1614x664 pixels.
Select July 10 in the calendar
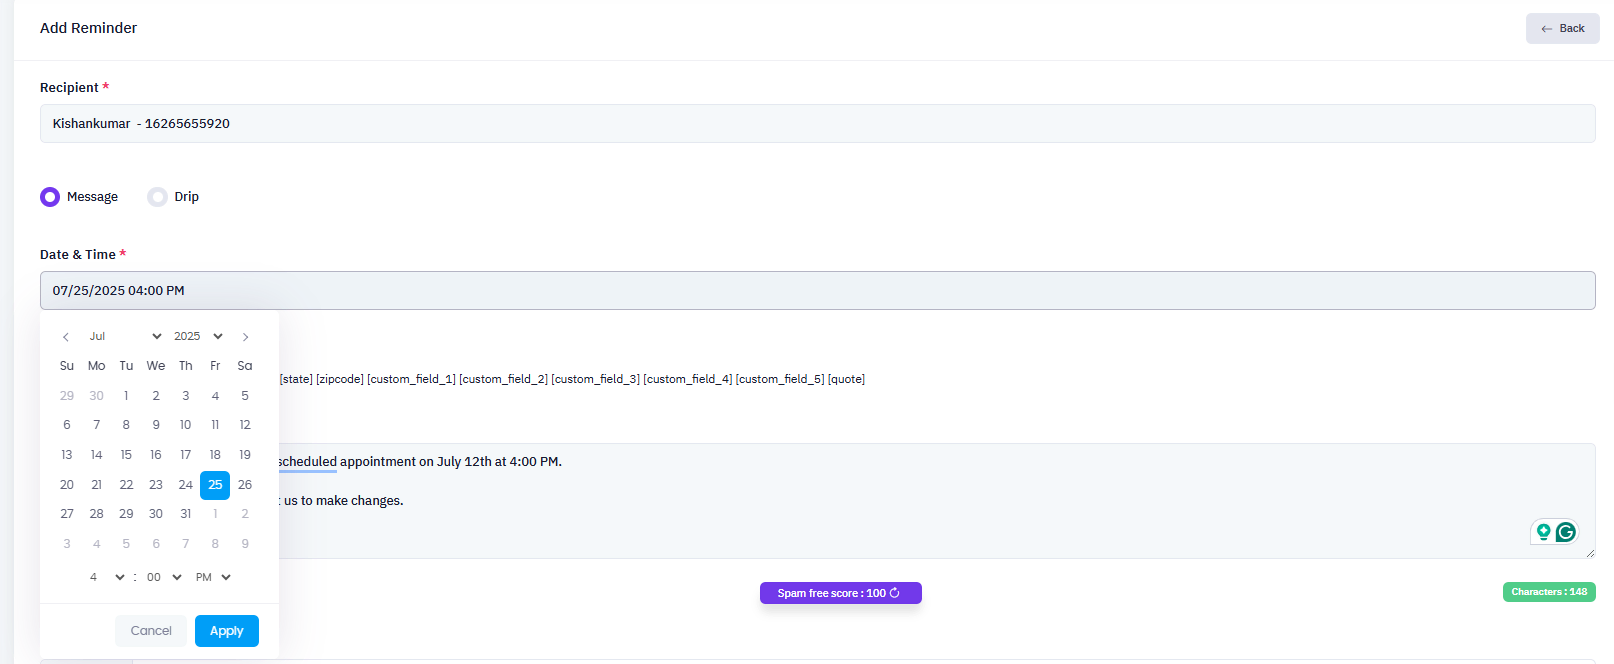(x=185, y=425)
